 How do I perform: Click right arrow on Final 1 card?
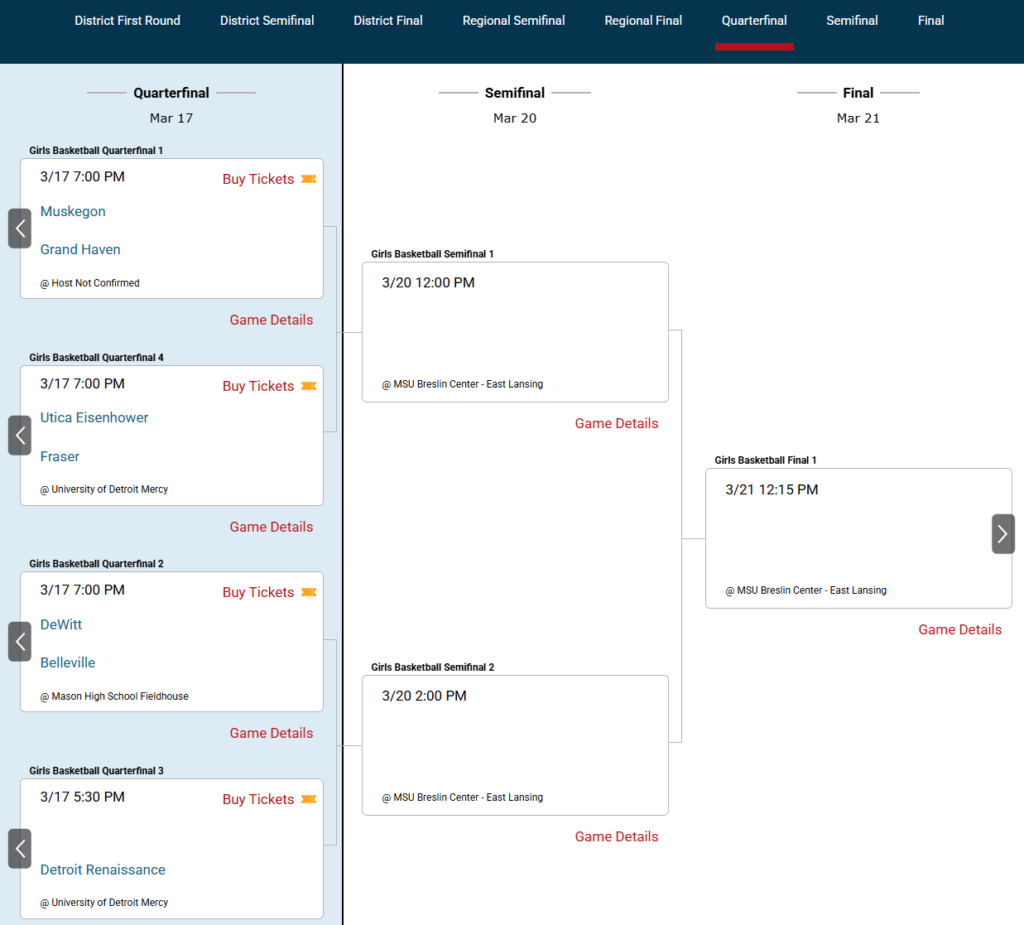(x=1003, y=534)
